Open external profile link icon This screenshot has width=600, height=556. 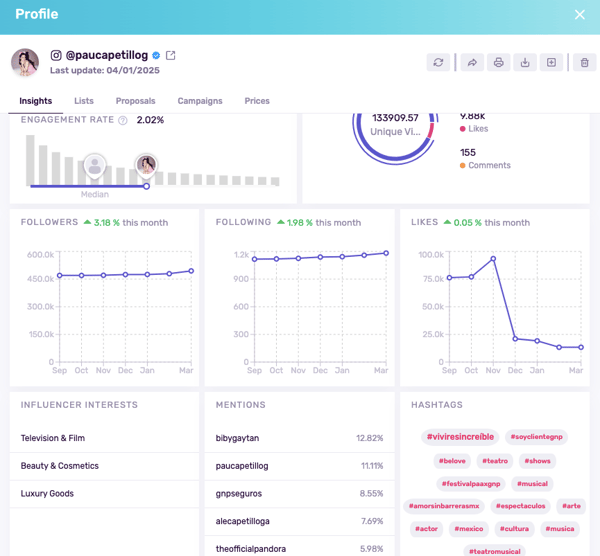click(x=171, y=56)
